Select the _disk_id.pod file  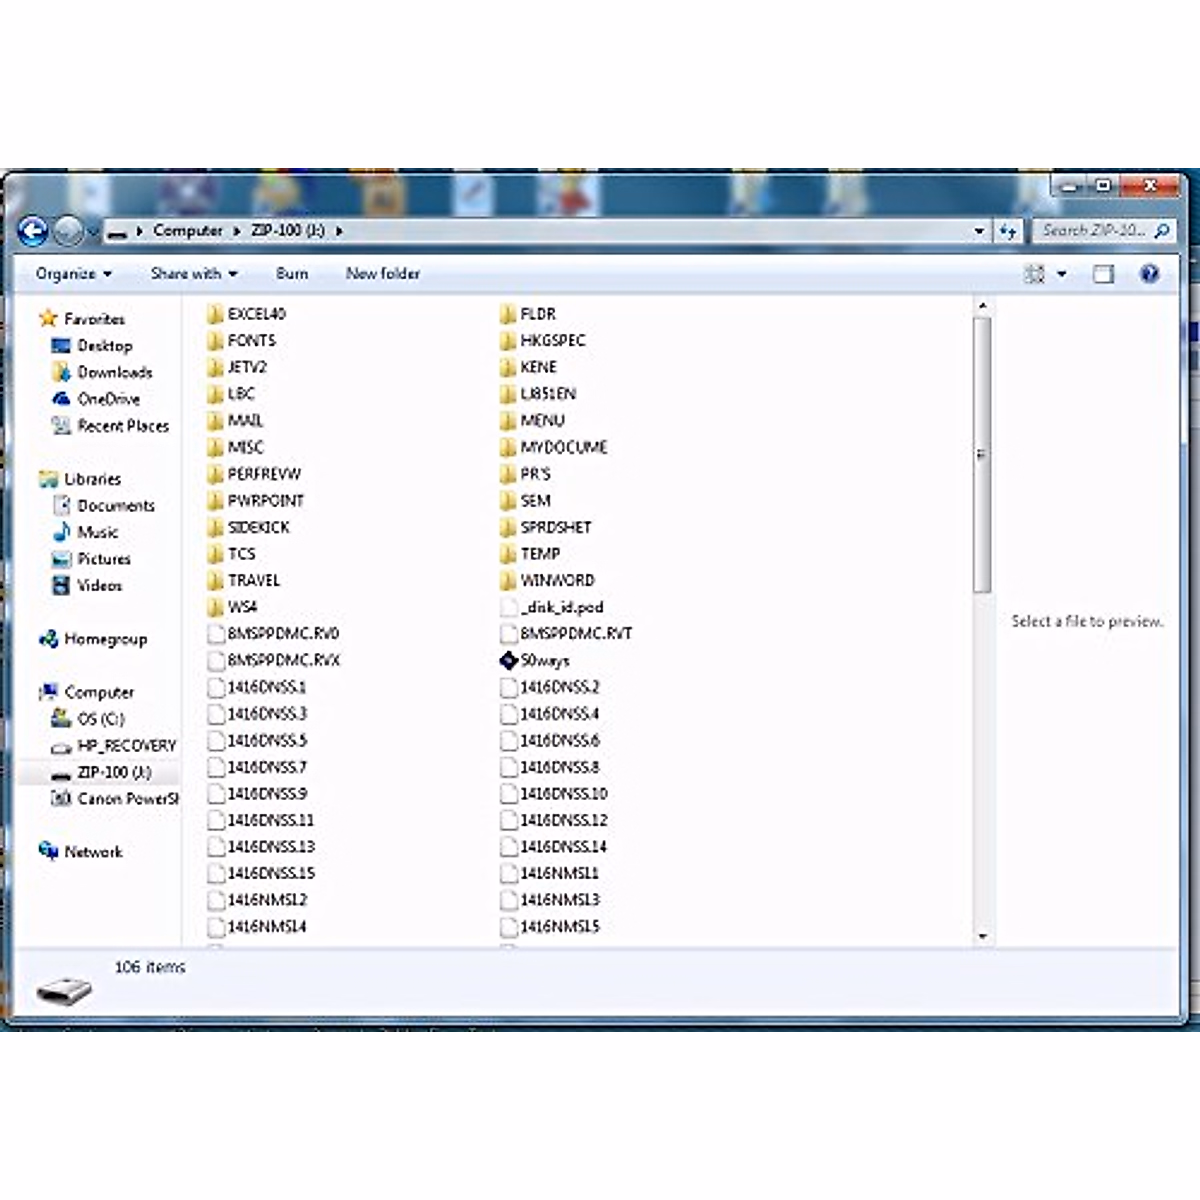pos(561,607)
